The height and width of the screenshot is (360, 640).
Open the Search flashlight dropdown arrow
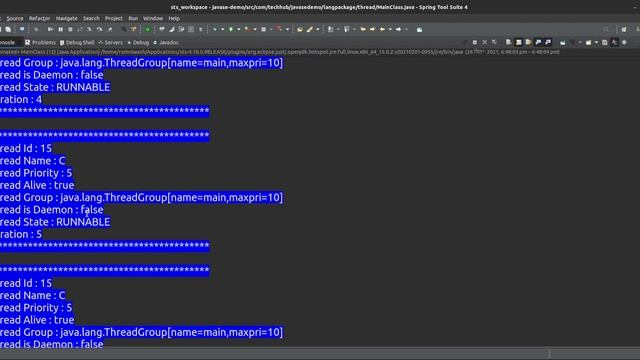tap(318, 29)
